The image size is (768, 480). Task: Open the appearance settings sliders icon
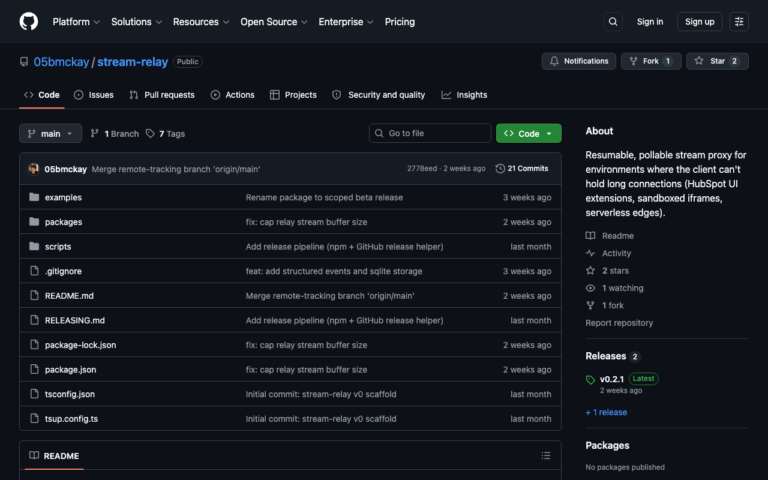click(739, 22)
